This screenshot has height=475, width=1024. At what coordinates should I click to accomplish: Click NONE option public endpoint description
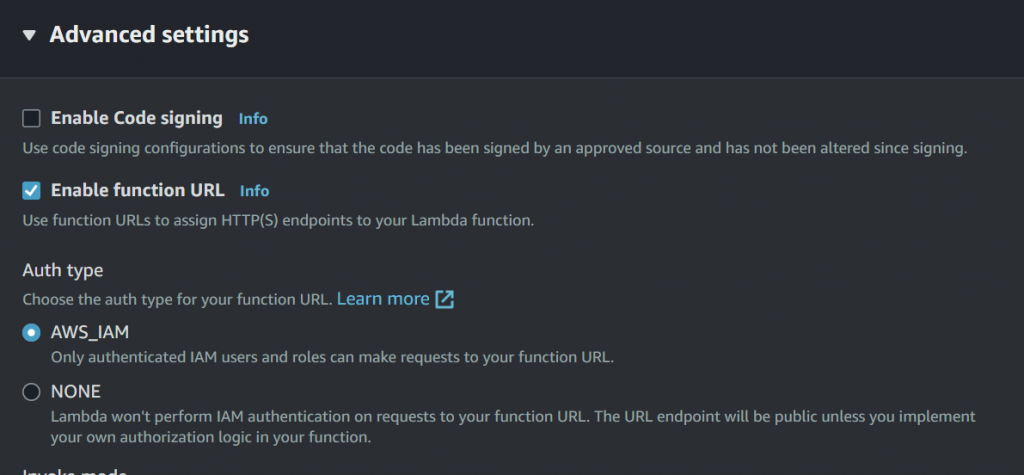[x=513, y=427]
